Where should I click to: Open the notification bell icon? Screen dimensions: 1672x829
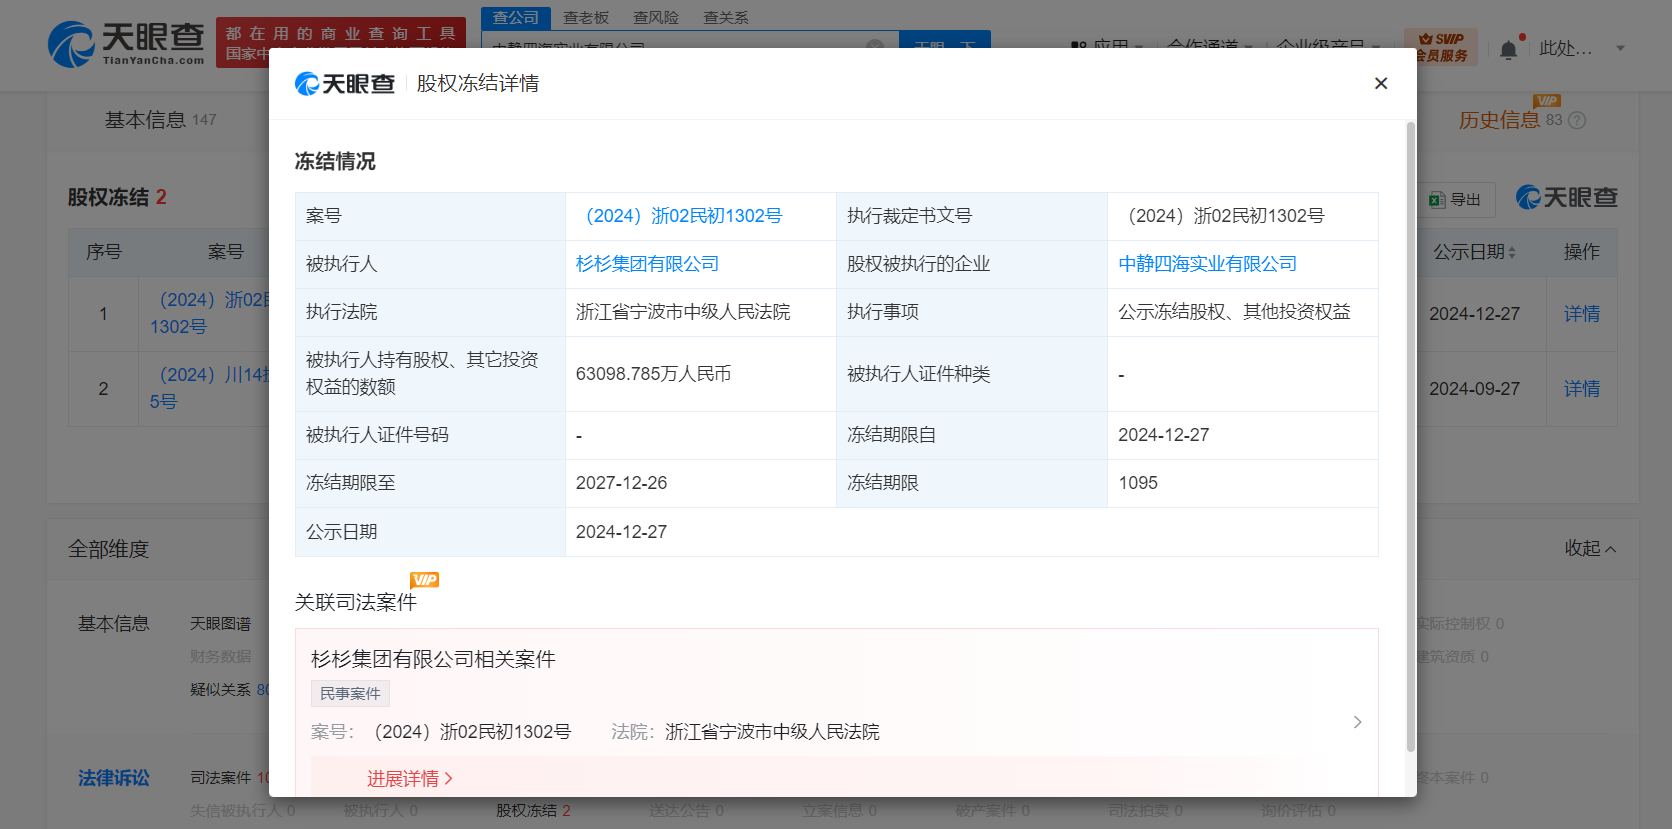click(x=1508, y=49)
